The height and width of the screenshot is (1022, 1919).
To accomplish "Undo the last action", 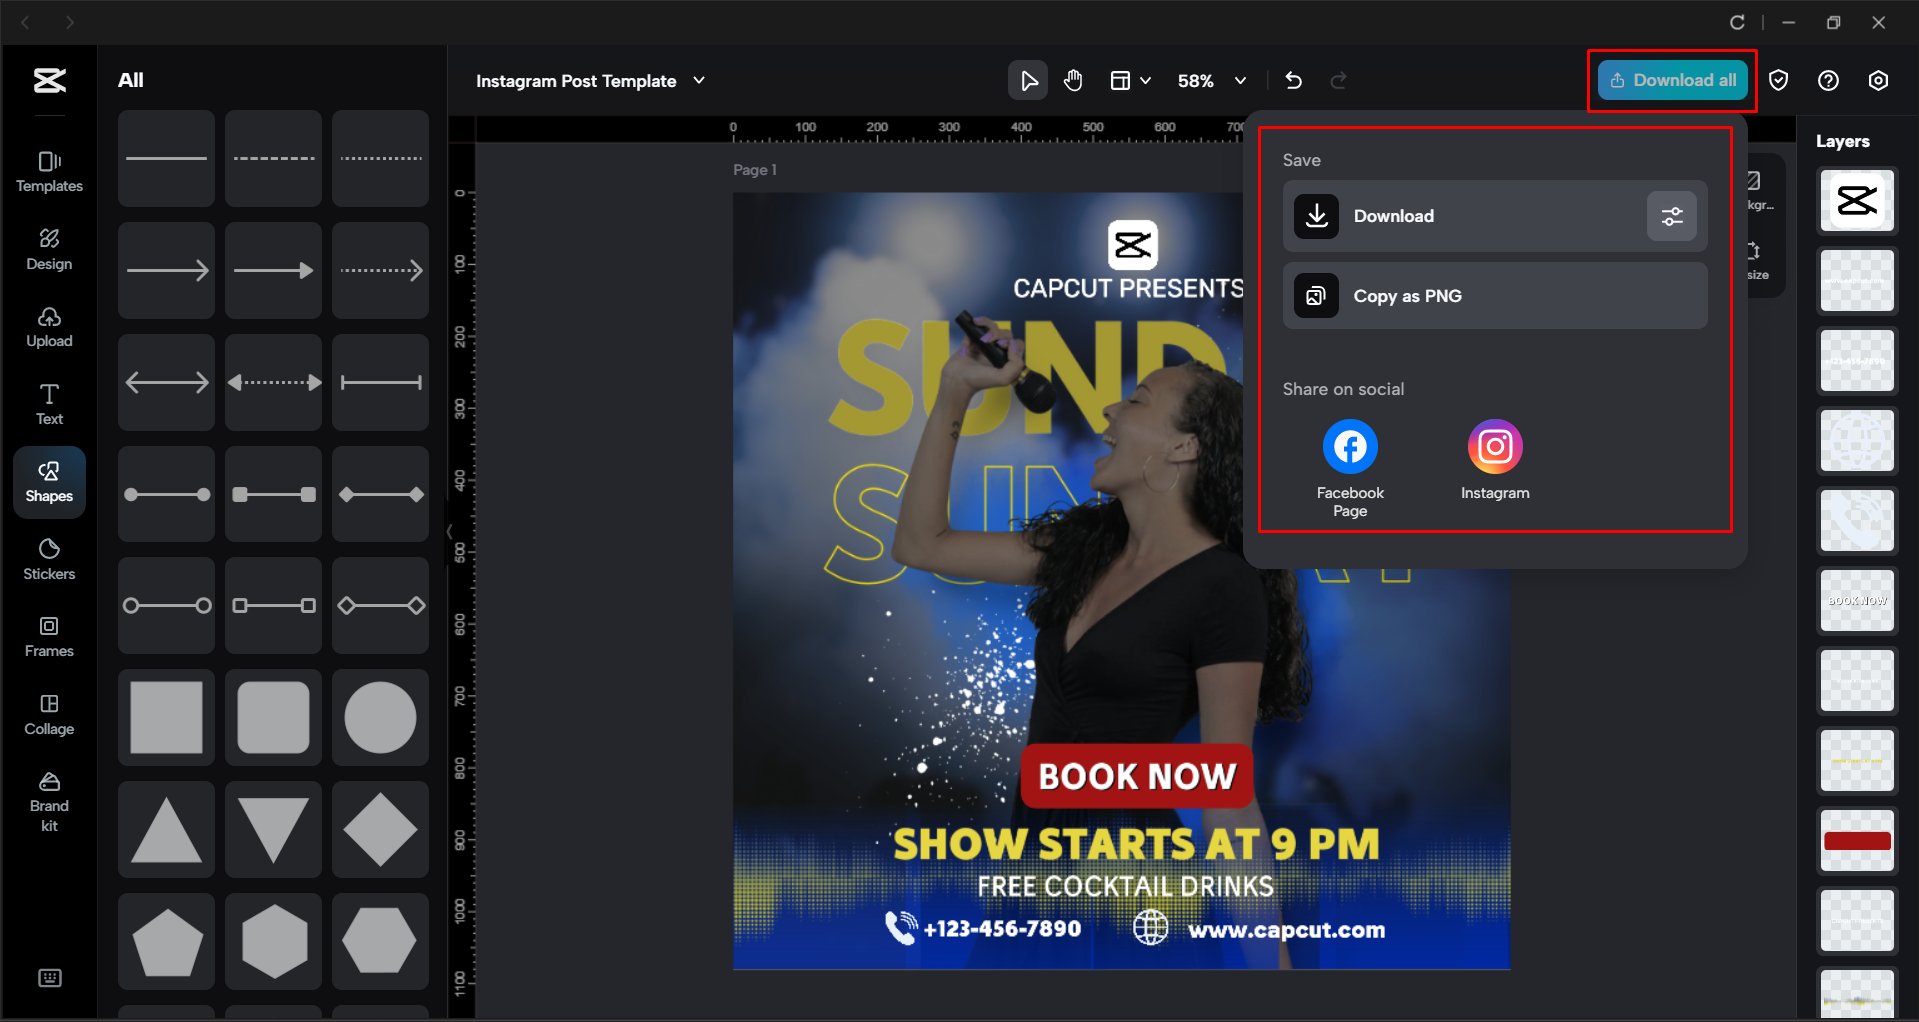I will pyautogui.click(x=1293, y=80).
